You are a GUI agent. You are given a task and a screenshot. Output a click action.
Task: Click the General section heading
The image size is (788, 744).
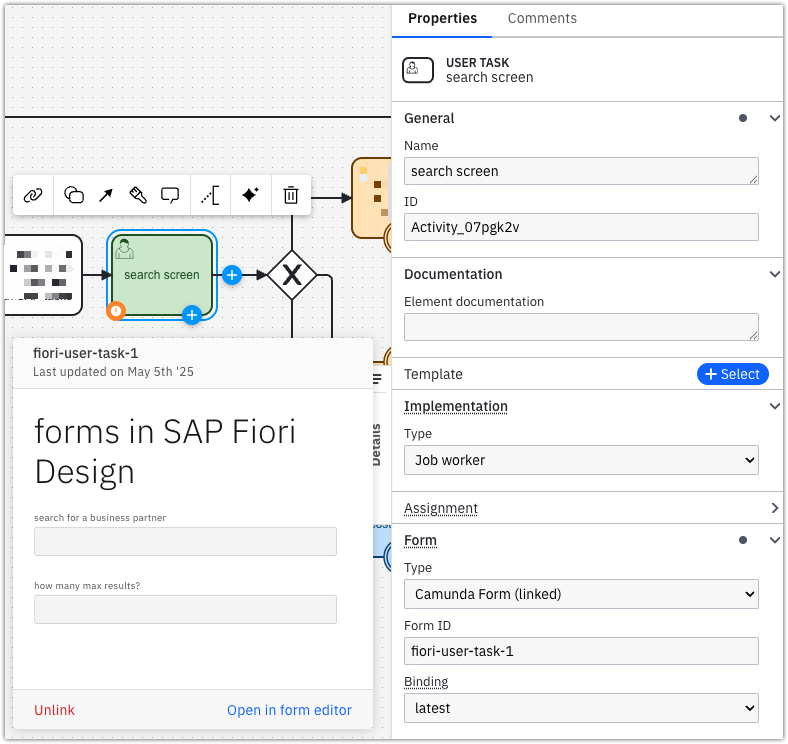pos(429,118)
